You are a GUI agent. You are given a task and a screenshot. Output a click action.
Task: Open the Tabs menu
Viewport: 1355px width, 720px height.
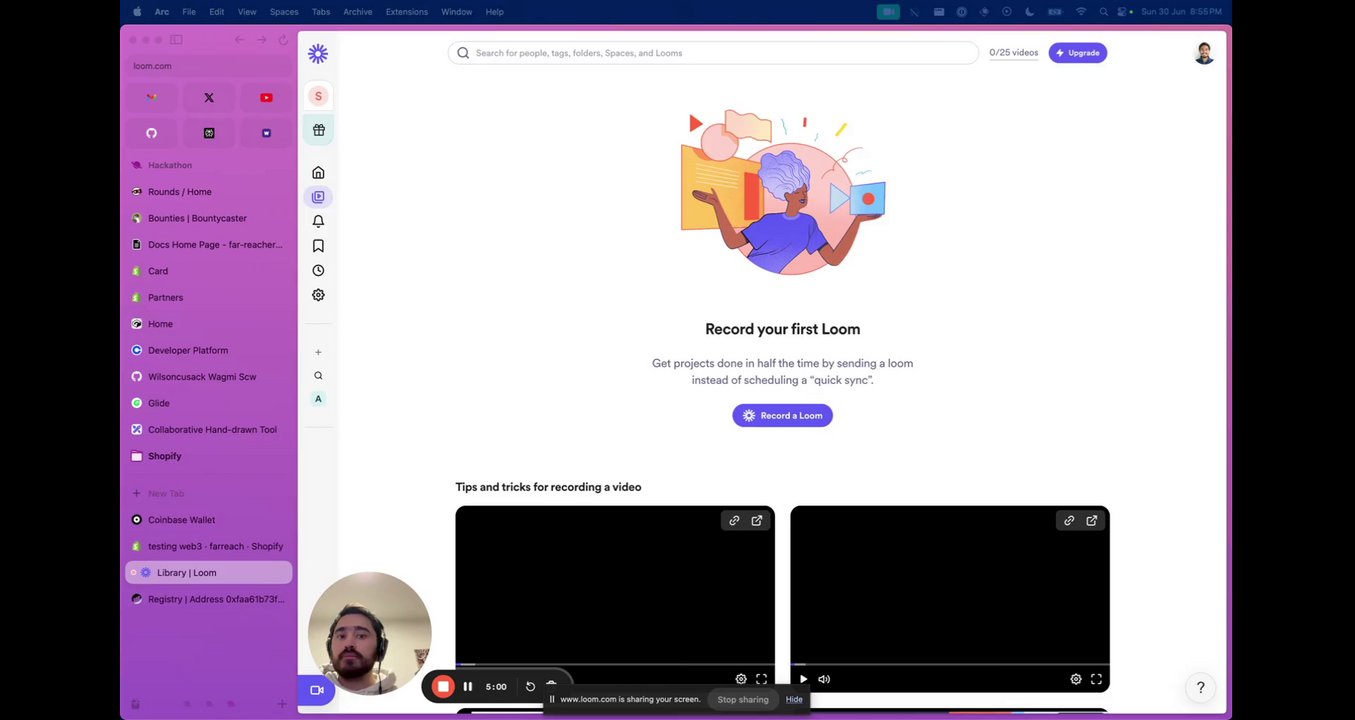coord(321,12)
